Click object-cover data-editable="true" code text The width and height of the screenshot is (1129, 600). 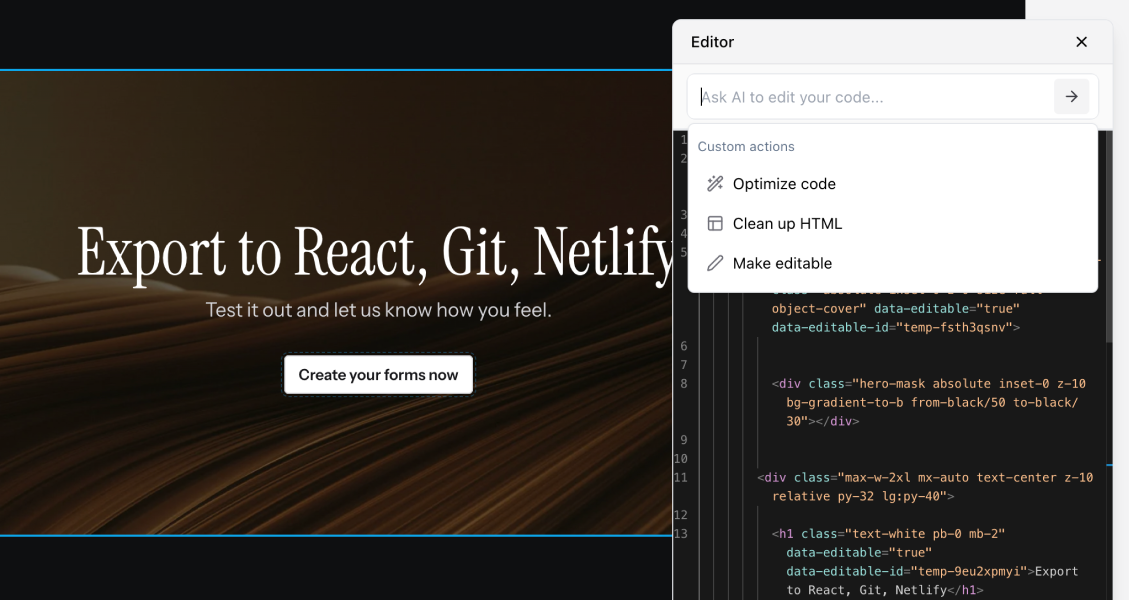[896, 309]
